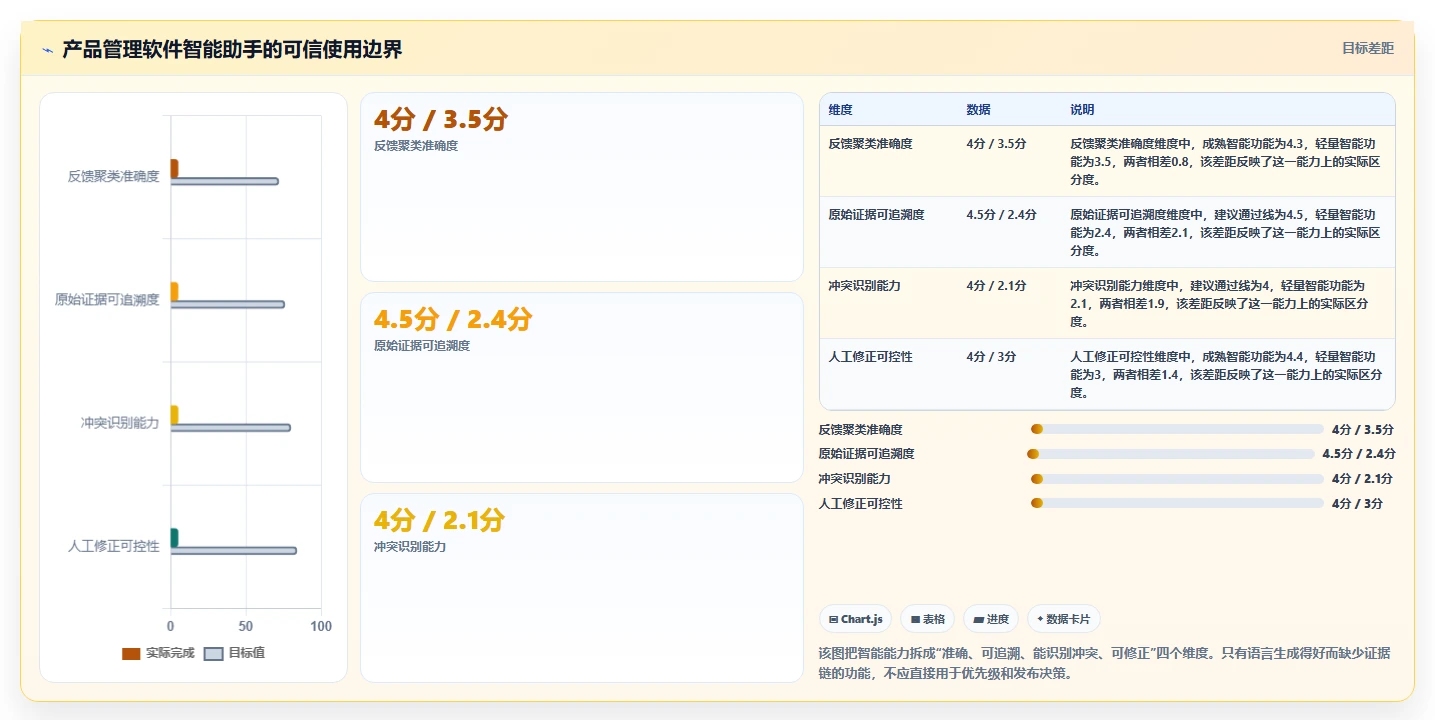Click the Chart.js chip icon
The image size is (1435, 720).
click(833, 620)
